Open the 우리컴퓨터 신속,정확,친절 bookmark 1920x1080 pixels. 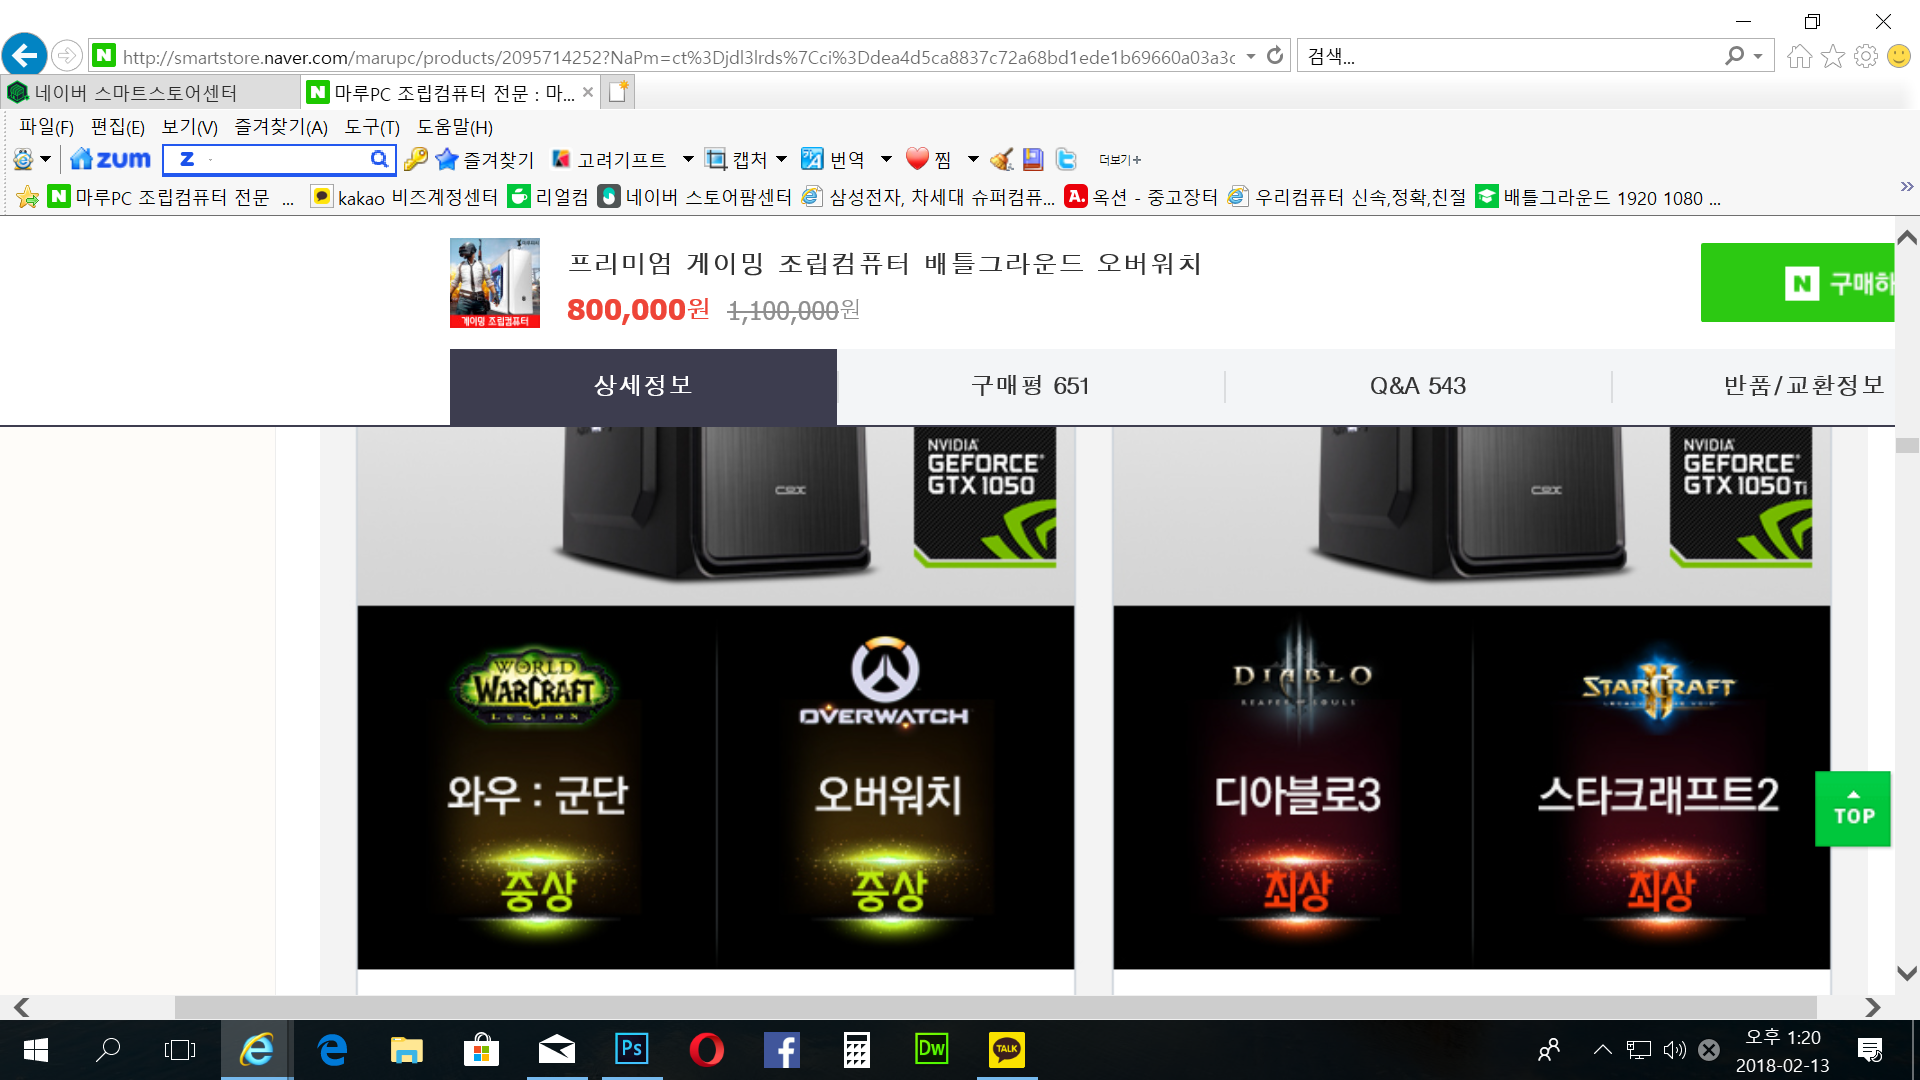pos(1347,198)
